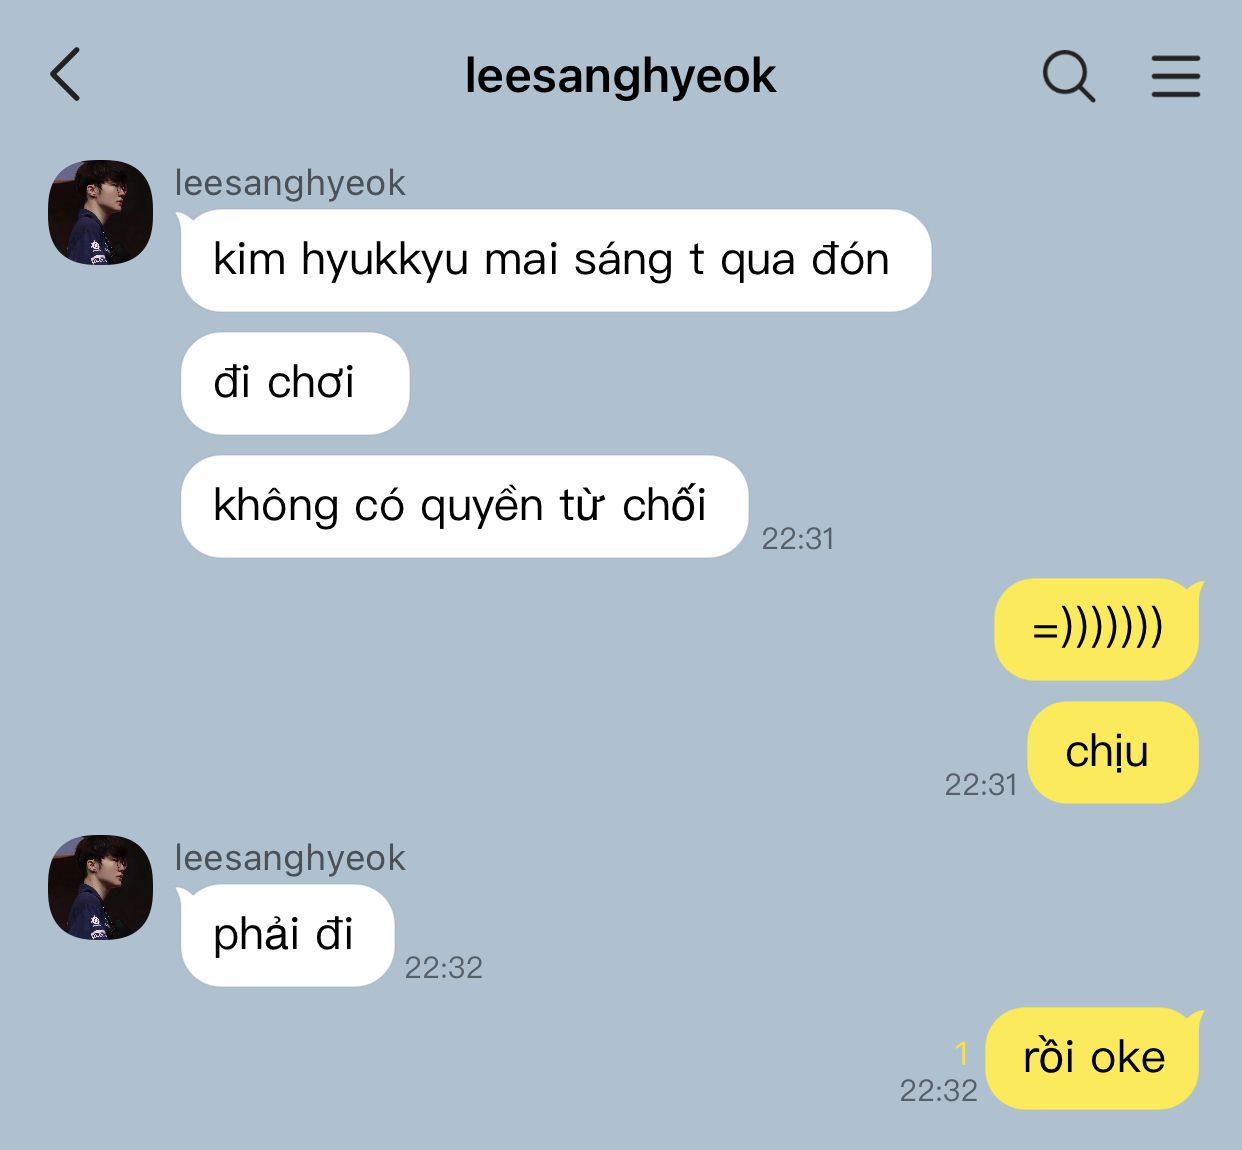Select 'không có quyền từ chối' message
1242x1150 pixels.
464,506
